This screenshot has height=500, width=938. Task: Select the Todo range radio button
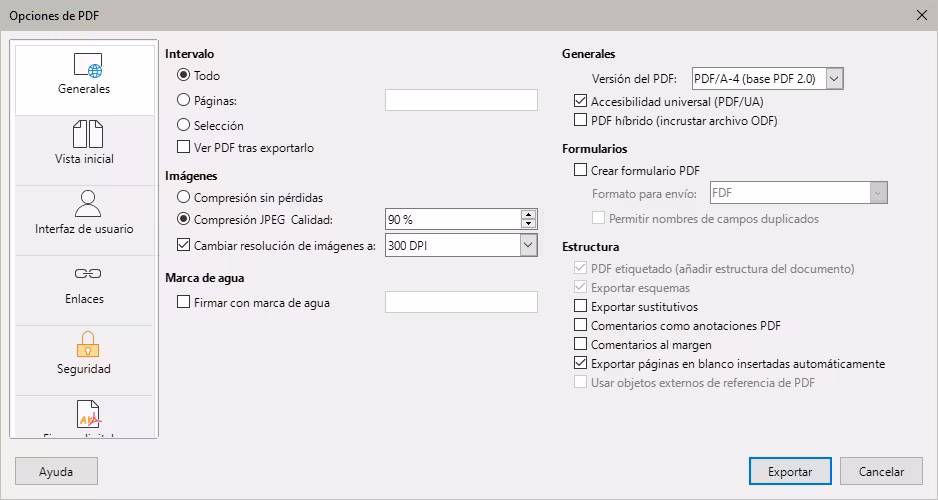pyautogui.click(x=184, y=75)
